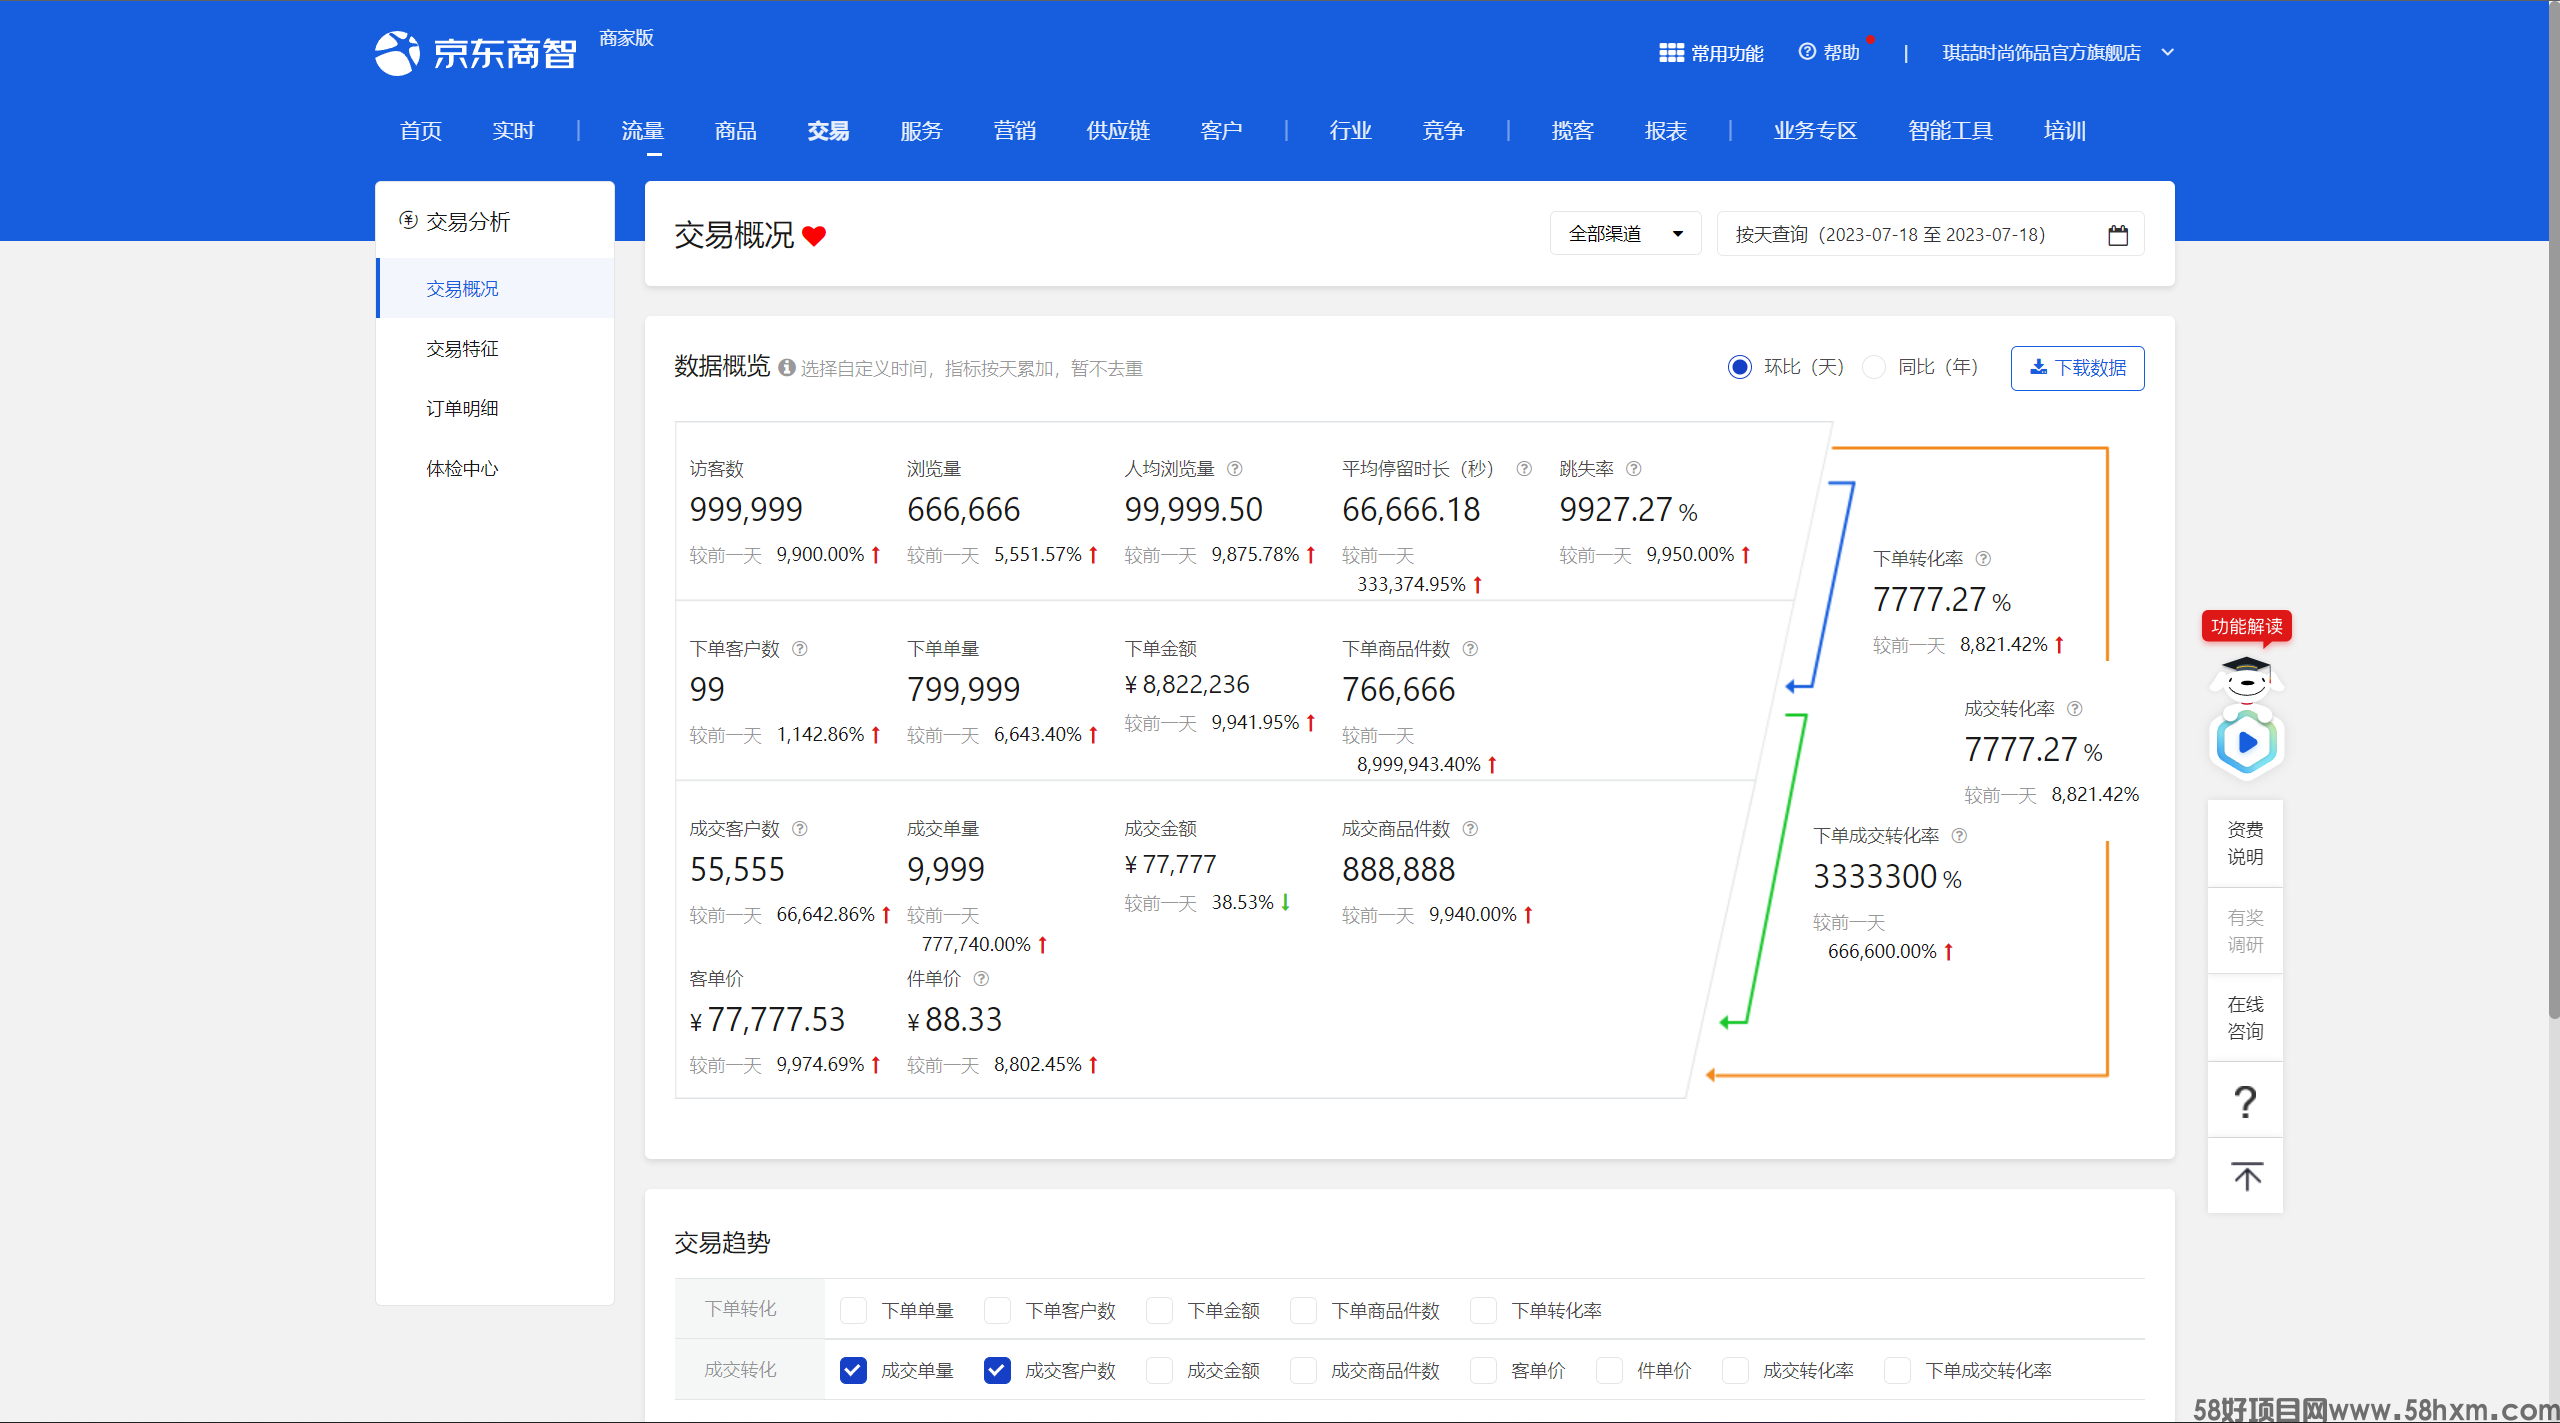
Task: Open the 服务 tab
Action: (921, 131)
